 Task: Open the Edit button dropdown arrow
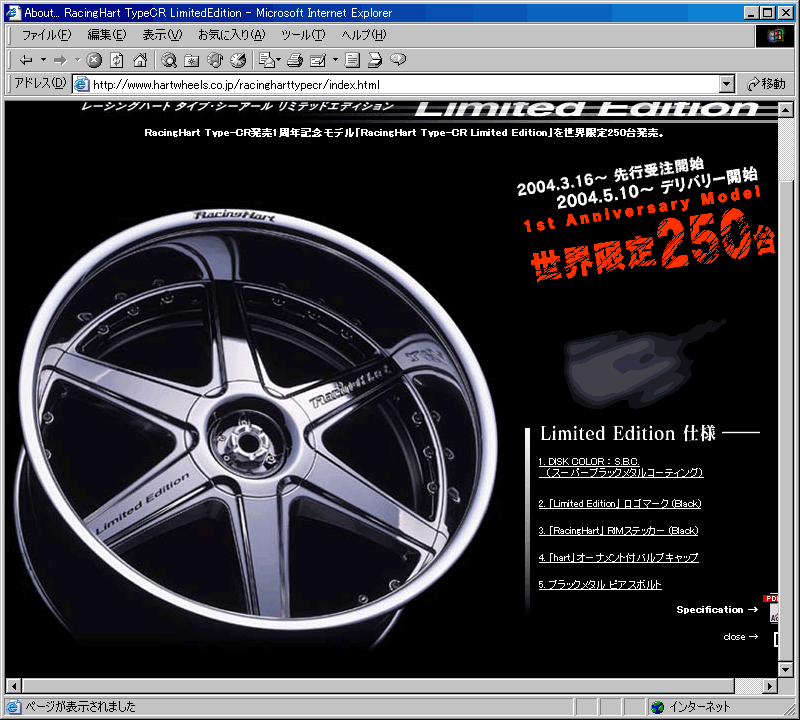335,60
